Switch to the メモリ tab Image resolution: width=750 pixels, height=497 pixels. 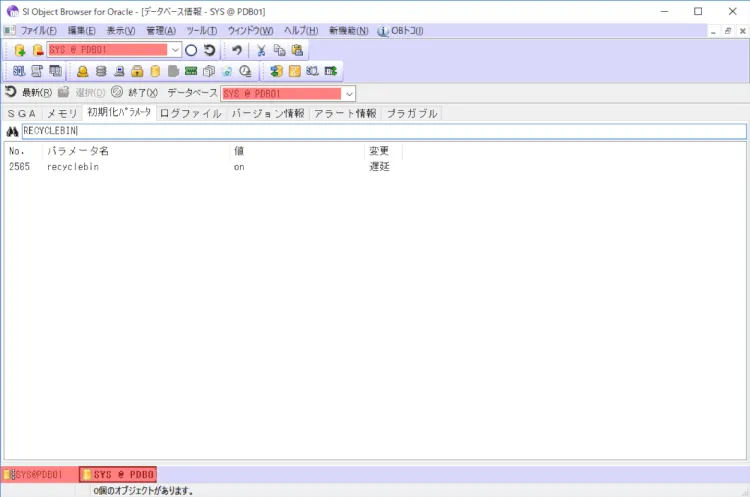[62, 114]
